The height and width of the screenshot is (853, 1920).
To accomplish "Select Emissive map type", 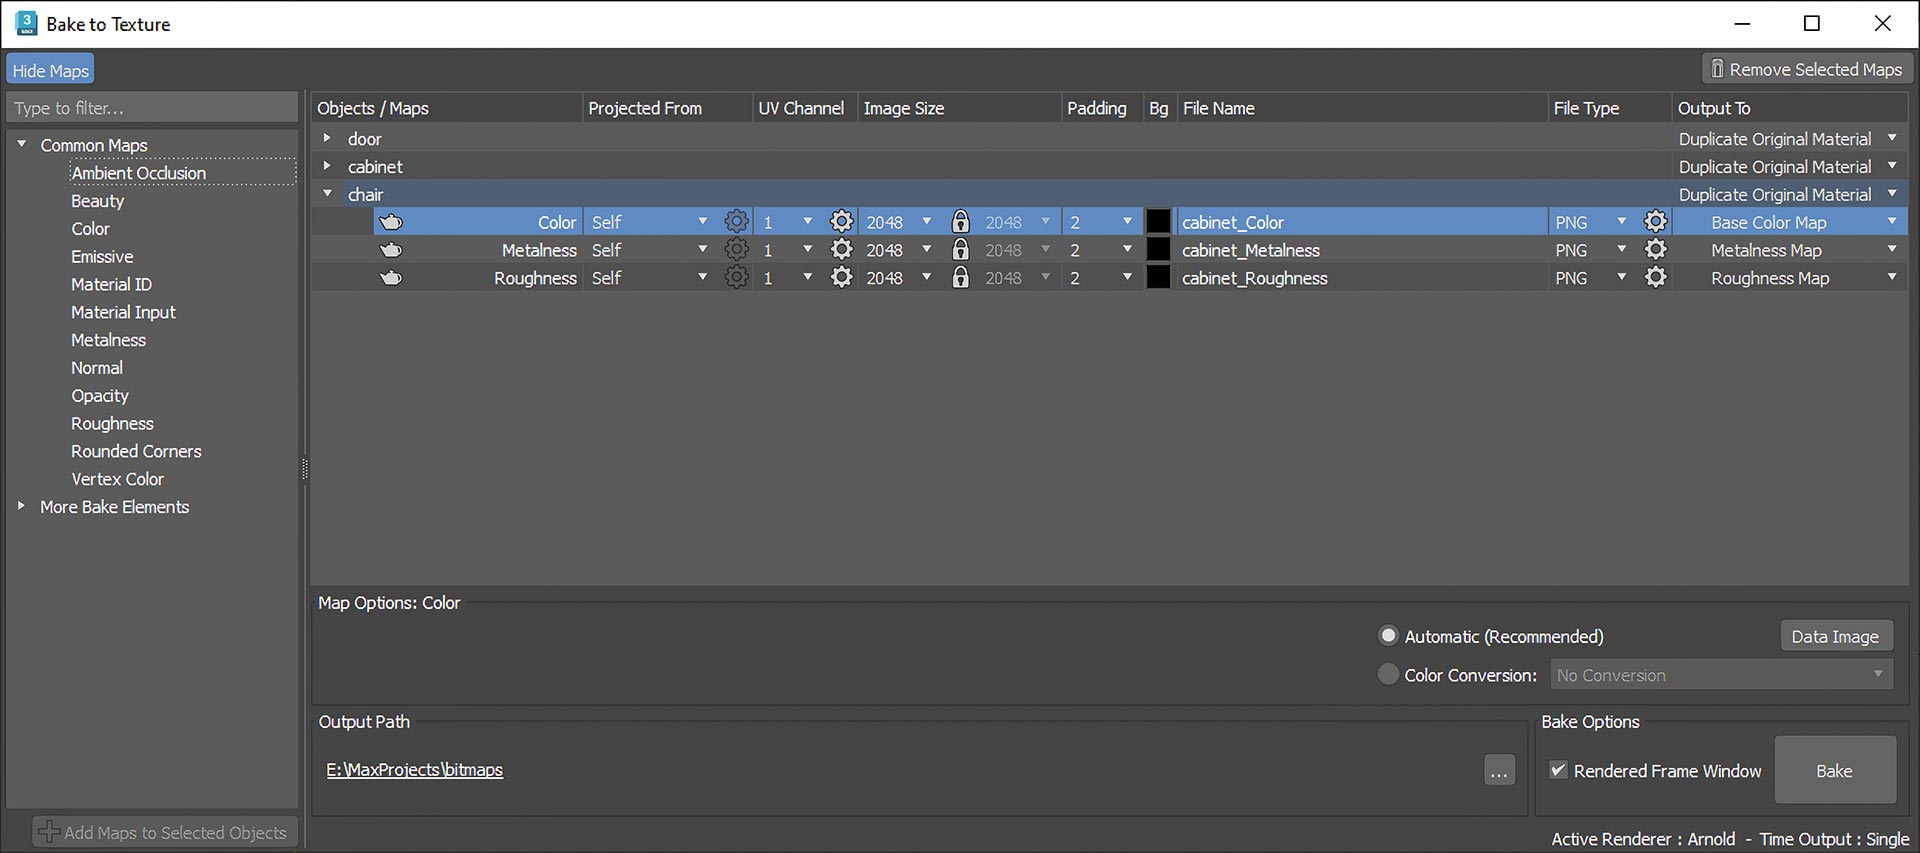I will tap(102, 257).
